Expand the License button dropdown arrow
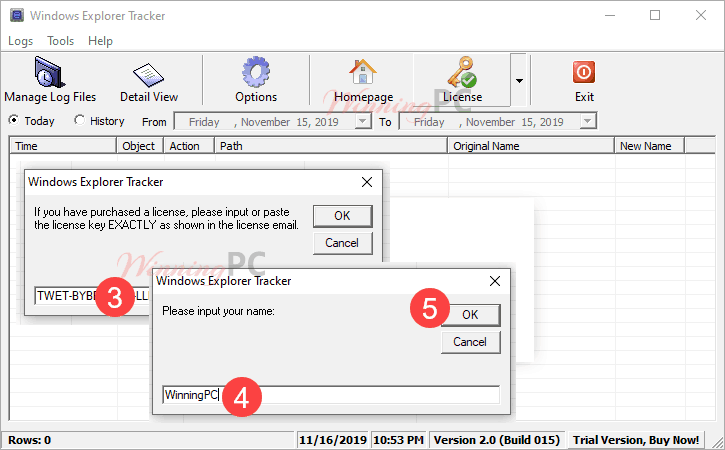Image resolution: width=725 pixels, height=450 pixels. click(519, 80)
